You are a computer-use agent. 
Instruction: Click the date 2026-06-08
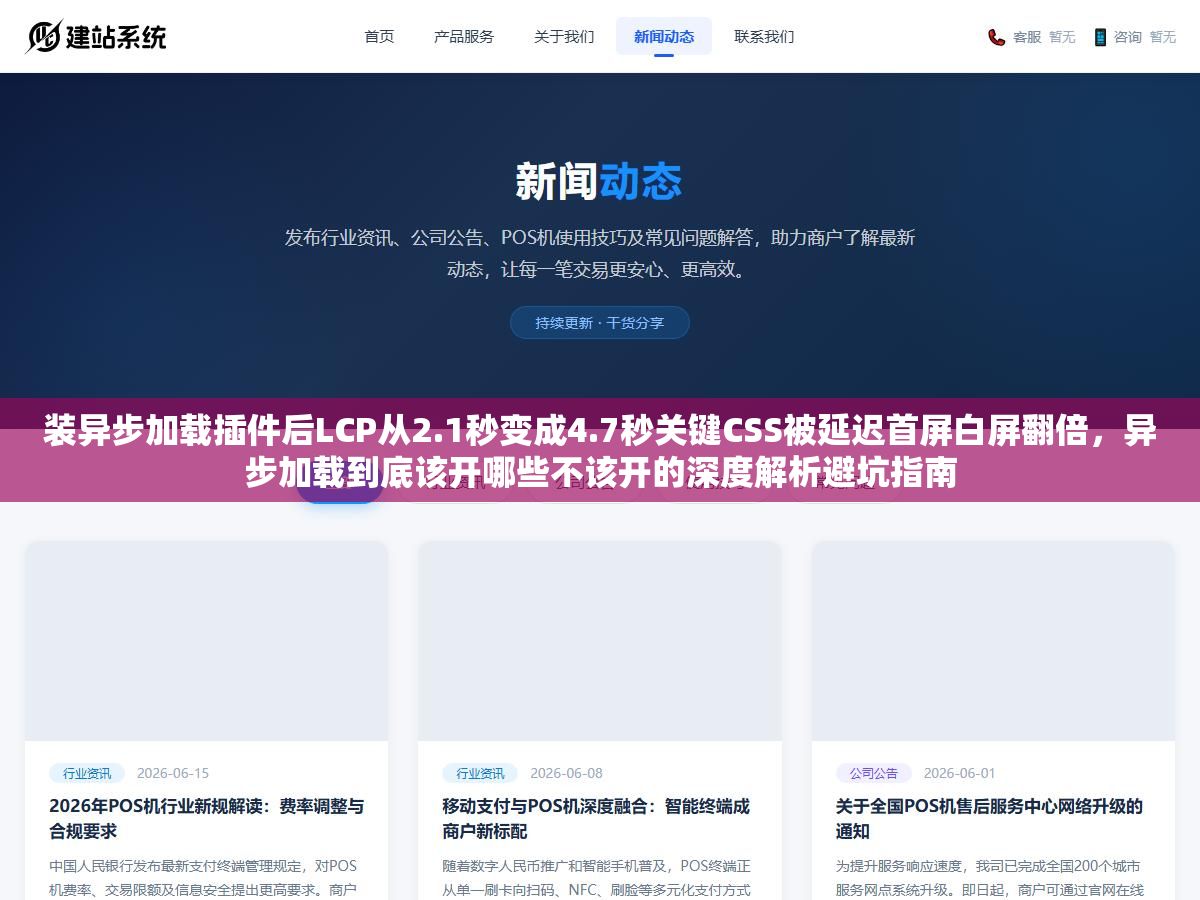566,773
